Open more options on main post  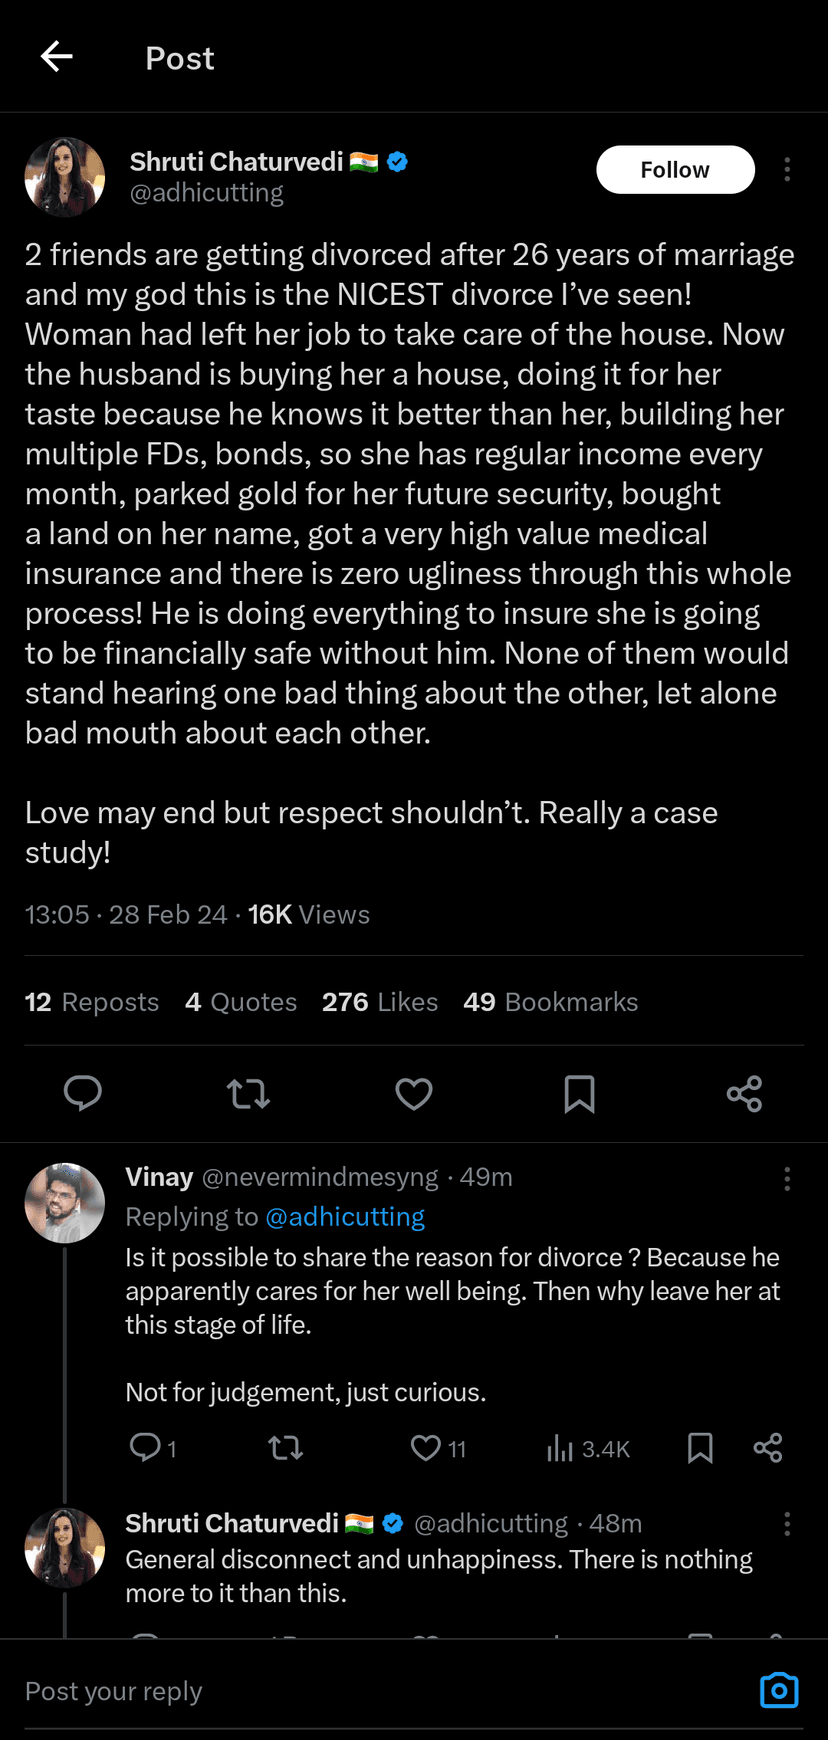787,170
